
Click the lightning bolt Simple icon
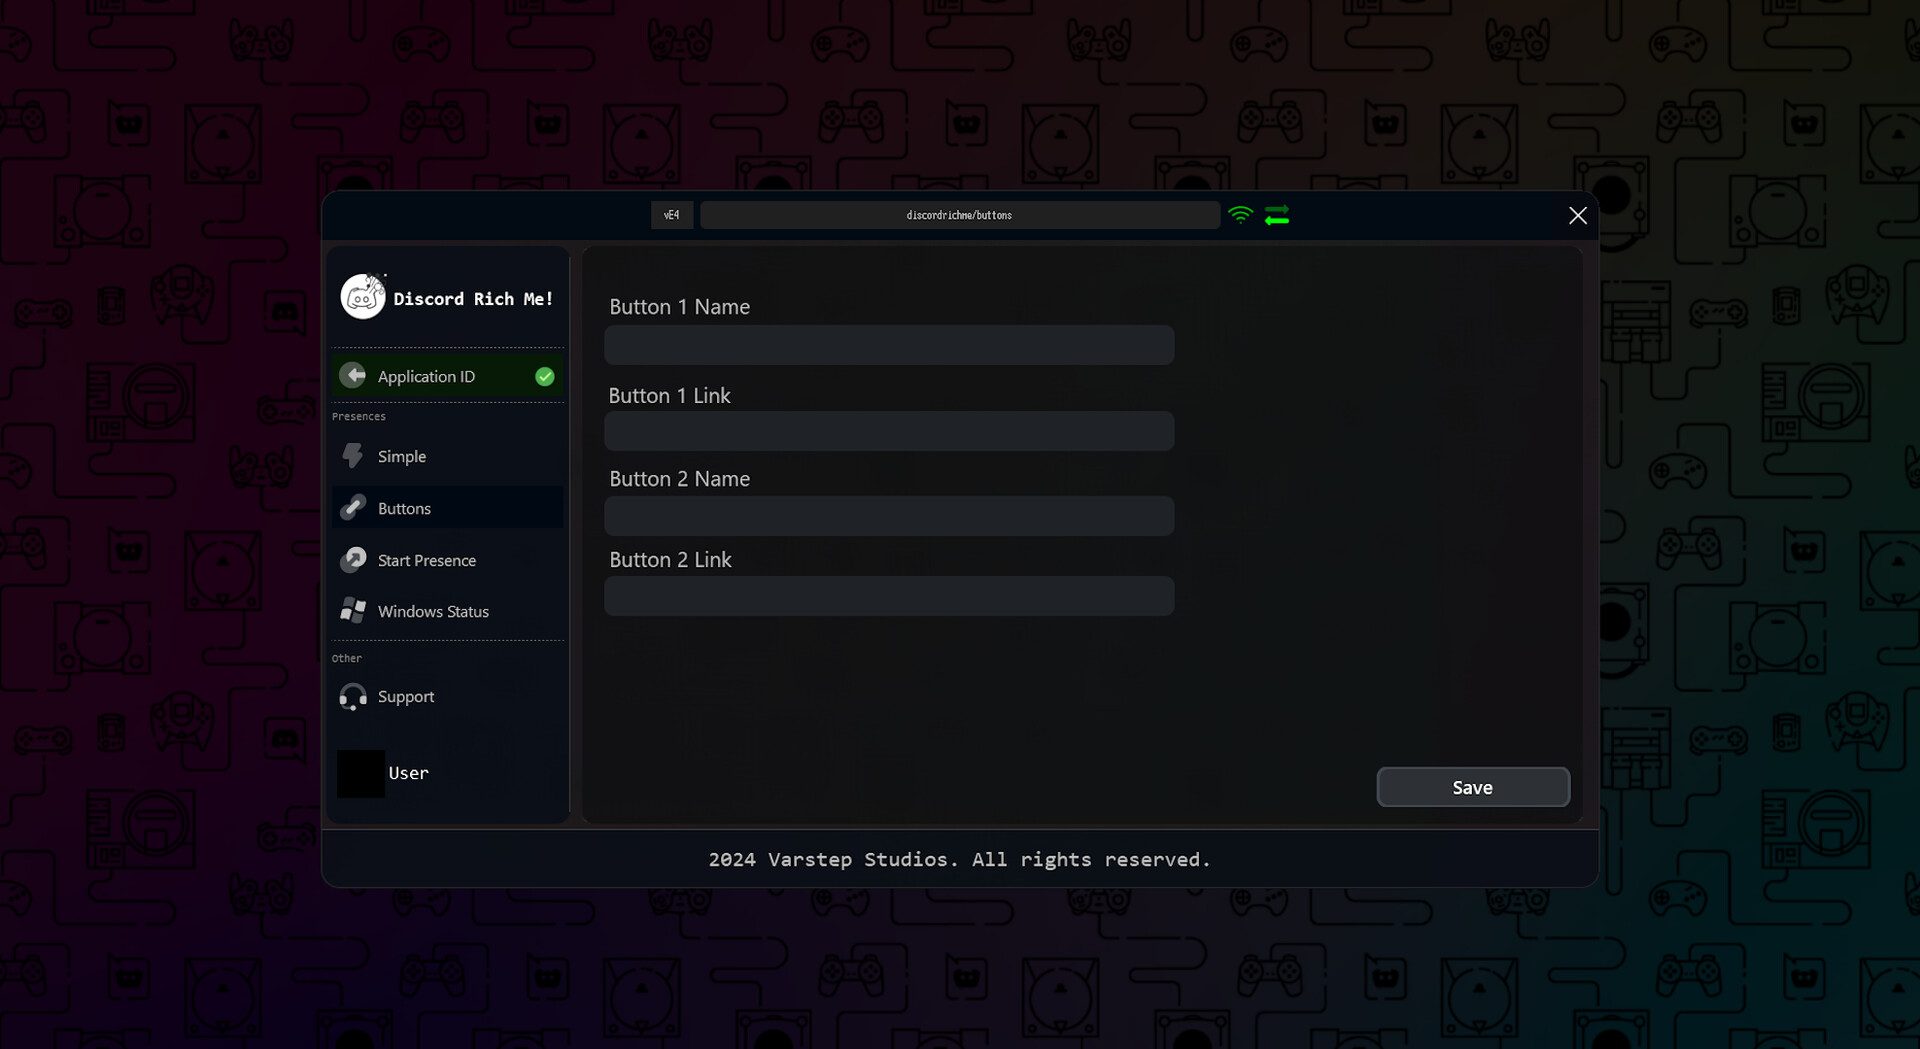(x=353, y=456)
